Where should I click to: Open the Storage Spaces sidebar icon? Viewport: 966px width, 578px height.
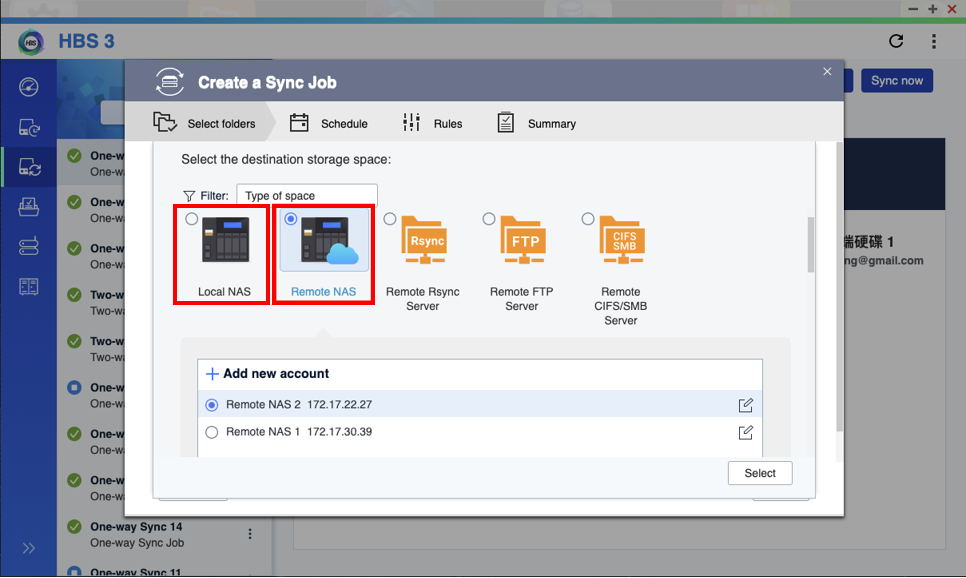[x=28, y=246]
